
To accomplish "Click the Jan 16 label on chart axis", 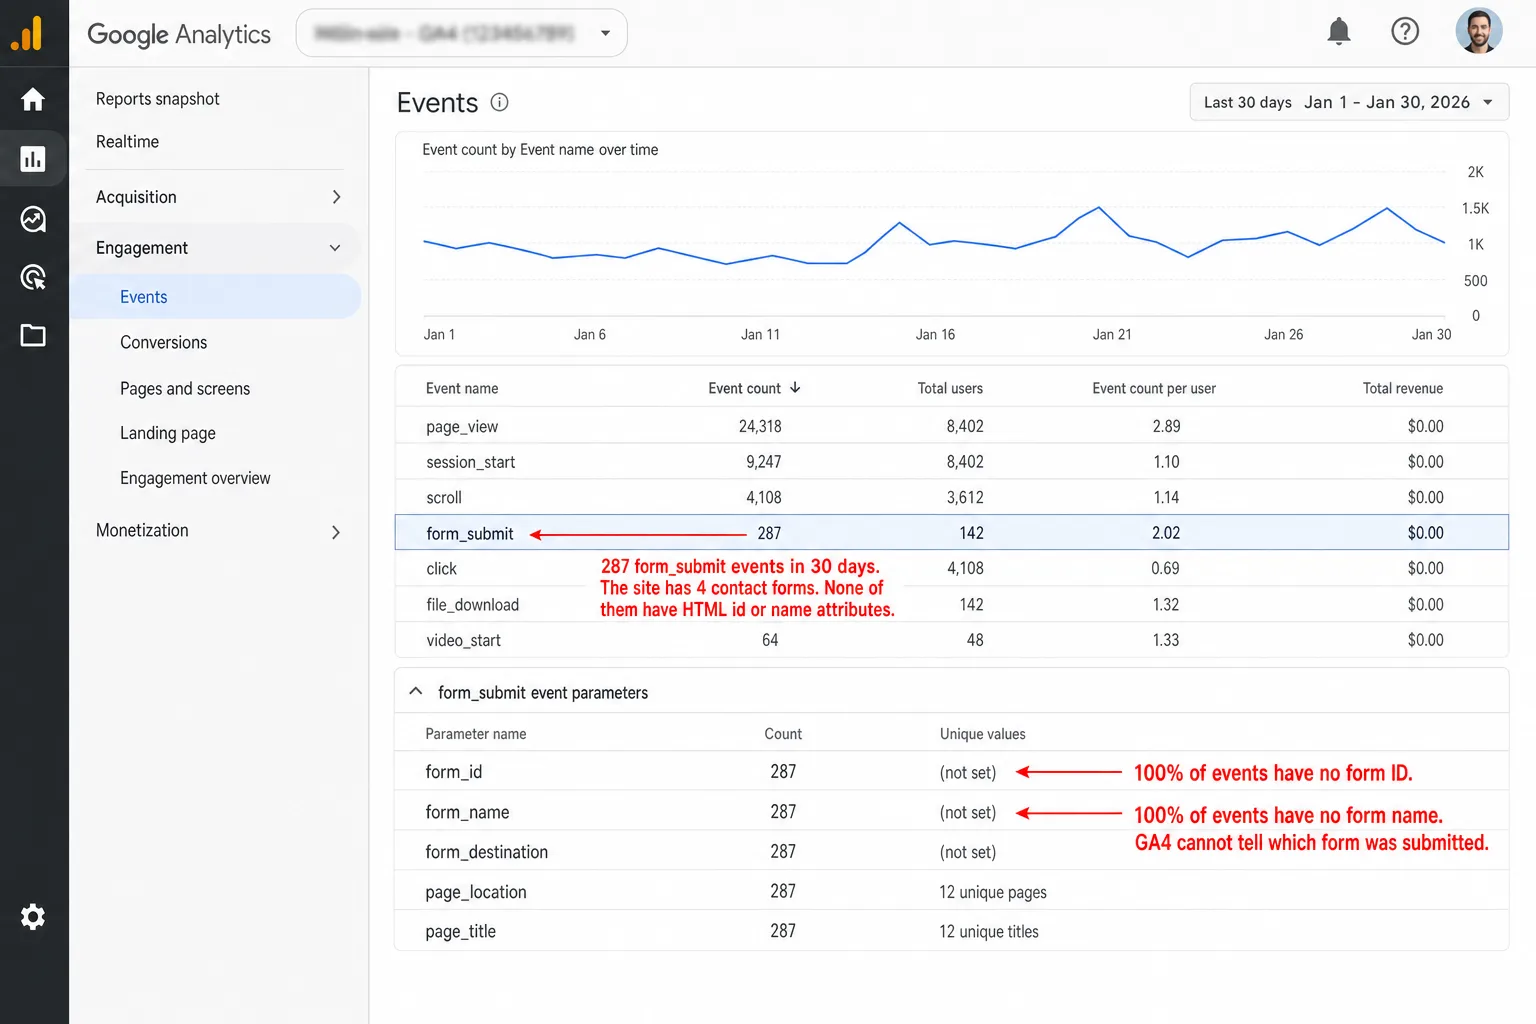I will pos(935,335).
